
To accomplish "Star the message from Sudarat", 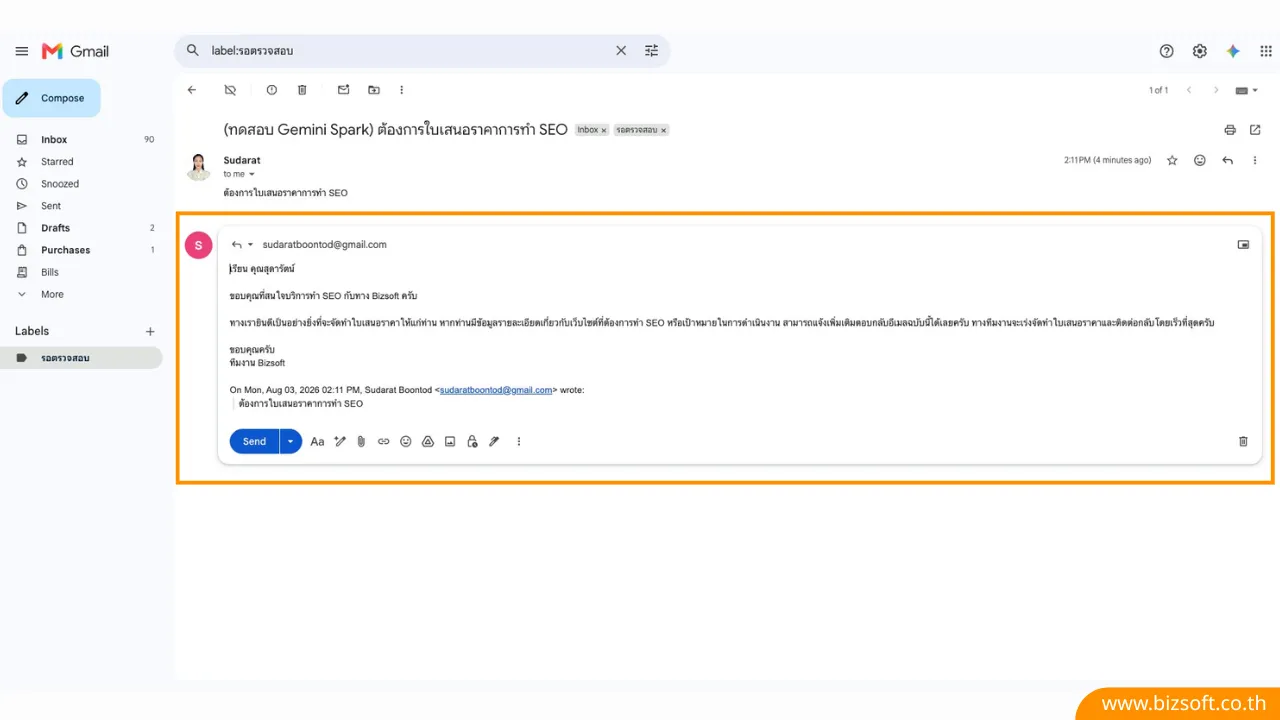I will pos(1172,160).
